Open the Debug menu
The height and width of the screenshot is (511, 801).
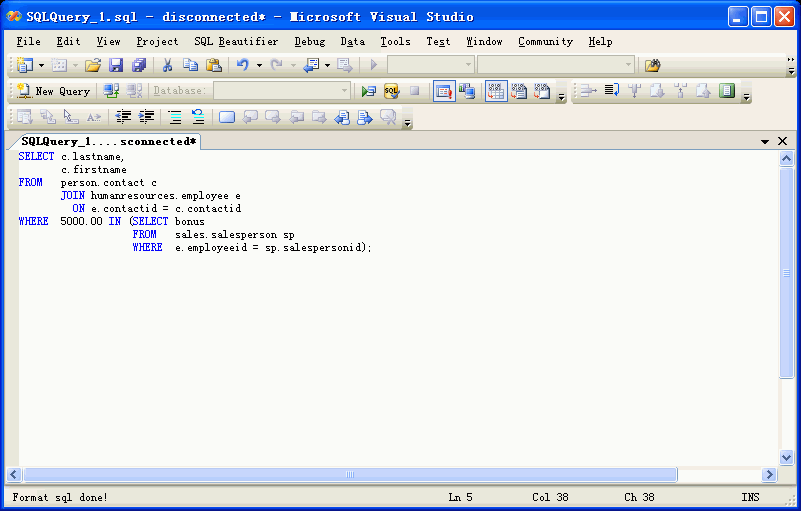(x=310, y=41)
